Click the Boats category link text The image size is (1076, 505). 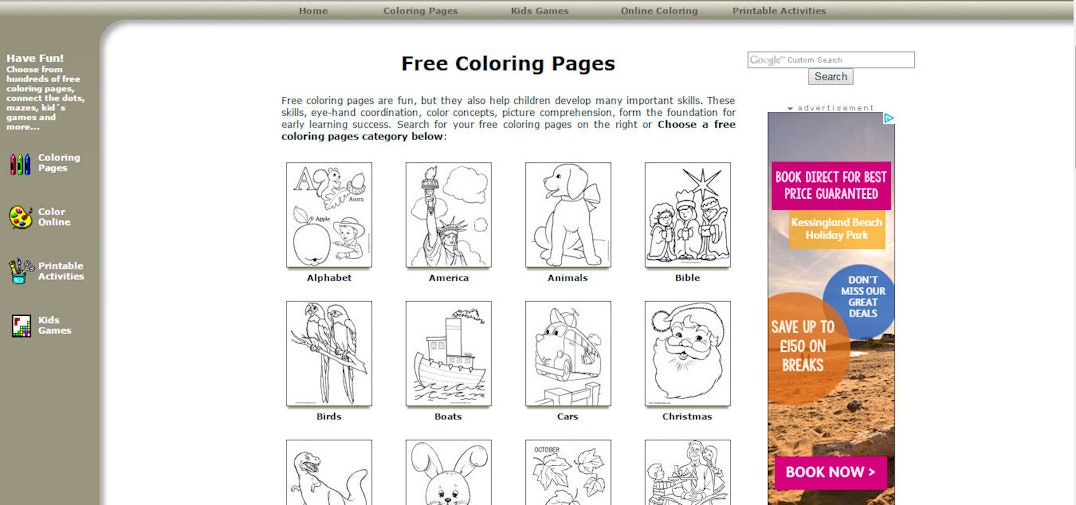click(x=448, y=416)
